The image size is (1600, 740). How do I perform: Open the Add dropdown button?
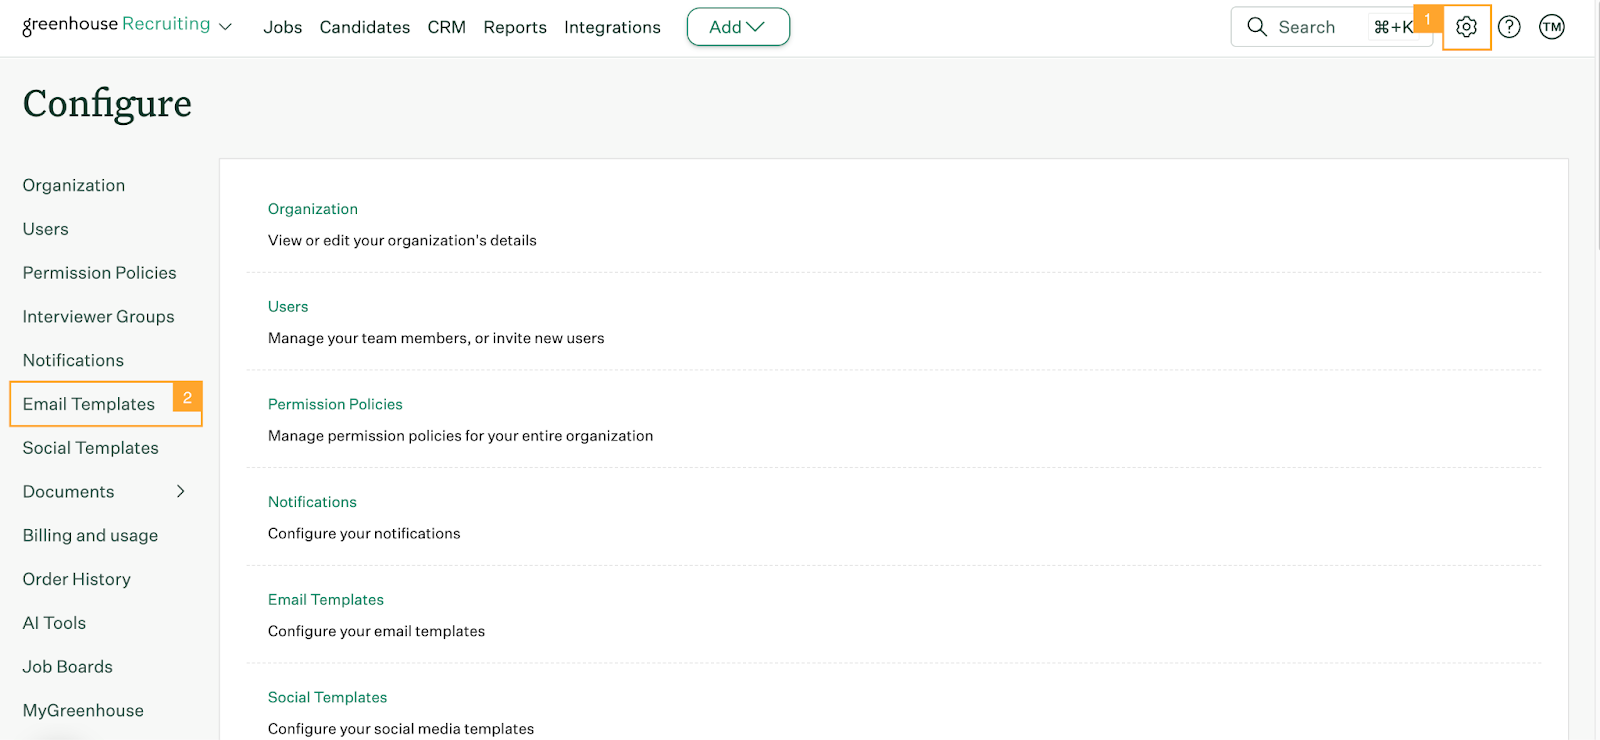tap(738, 27)
